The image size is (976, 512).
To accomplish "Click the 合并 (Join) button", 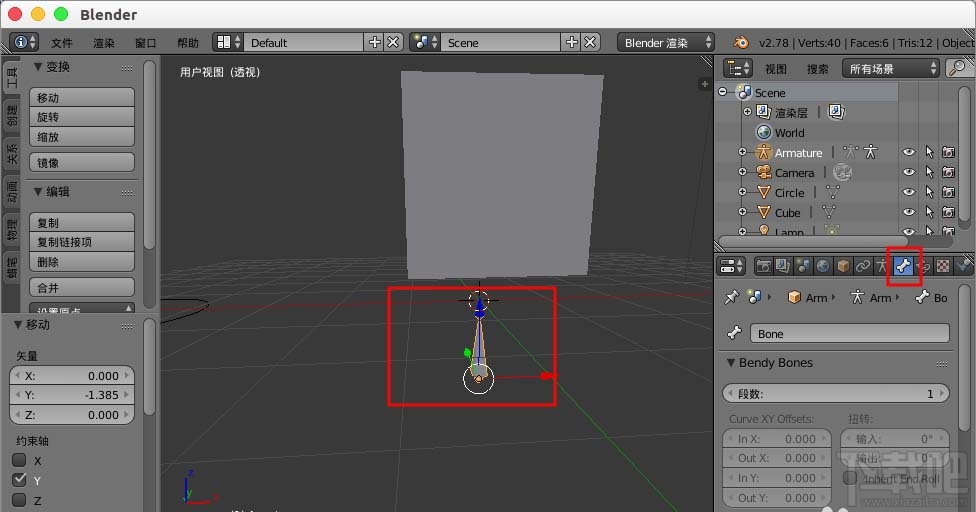I will [82, 287].
